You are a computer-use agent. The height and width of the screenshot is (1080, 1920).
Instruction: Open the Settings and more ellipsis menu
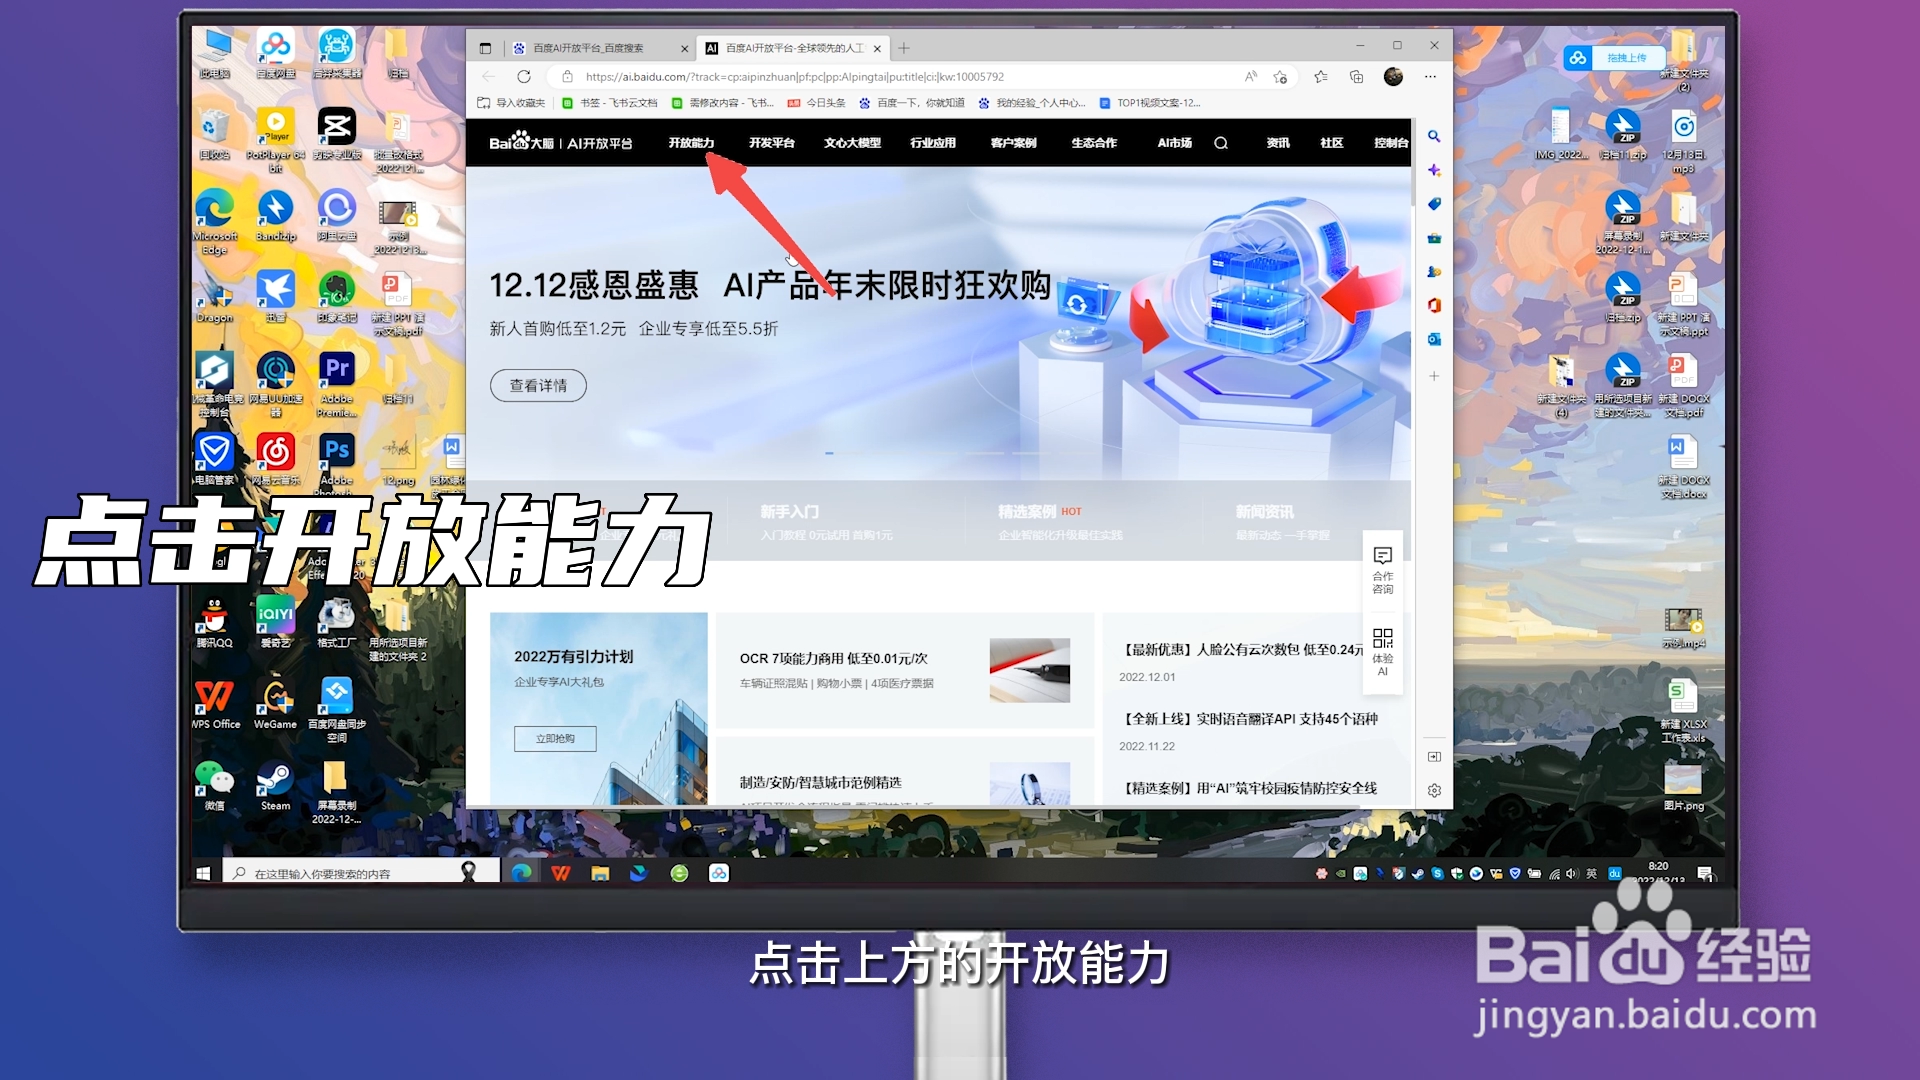tap(1430, 76)
